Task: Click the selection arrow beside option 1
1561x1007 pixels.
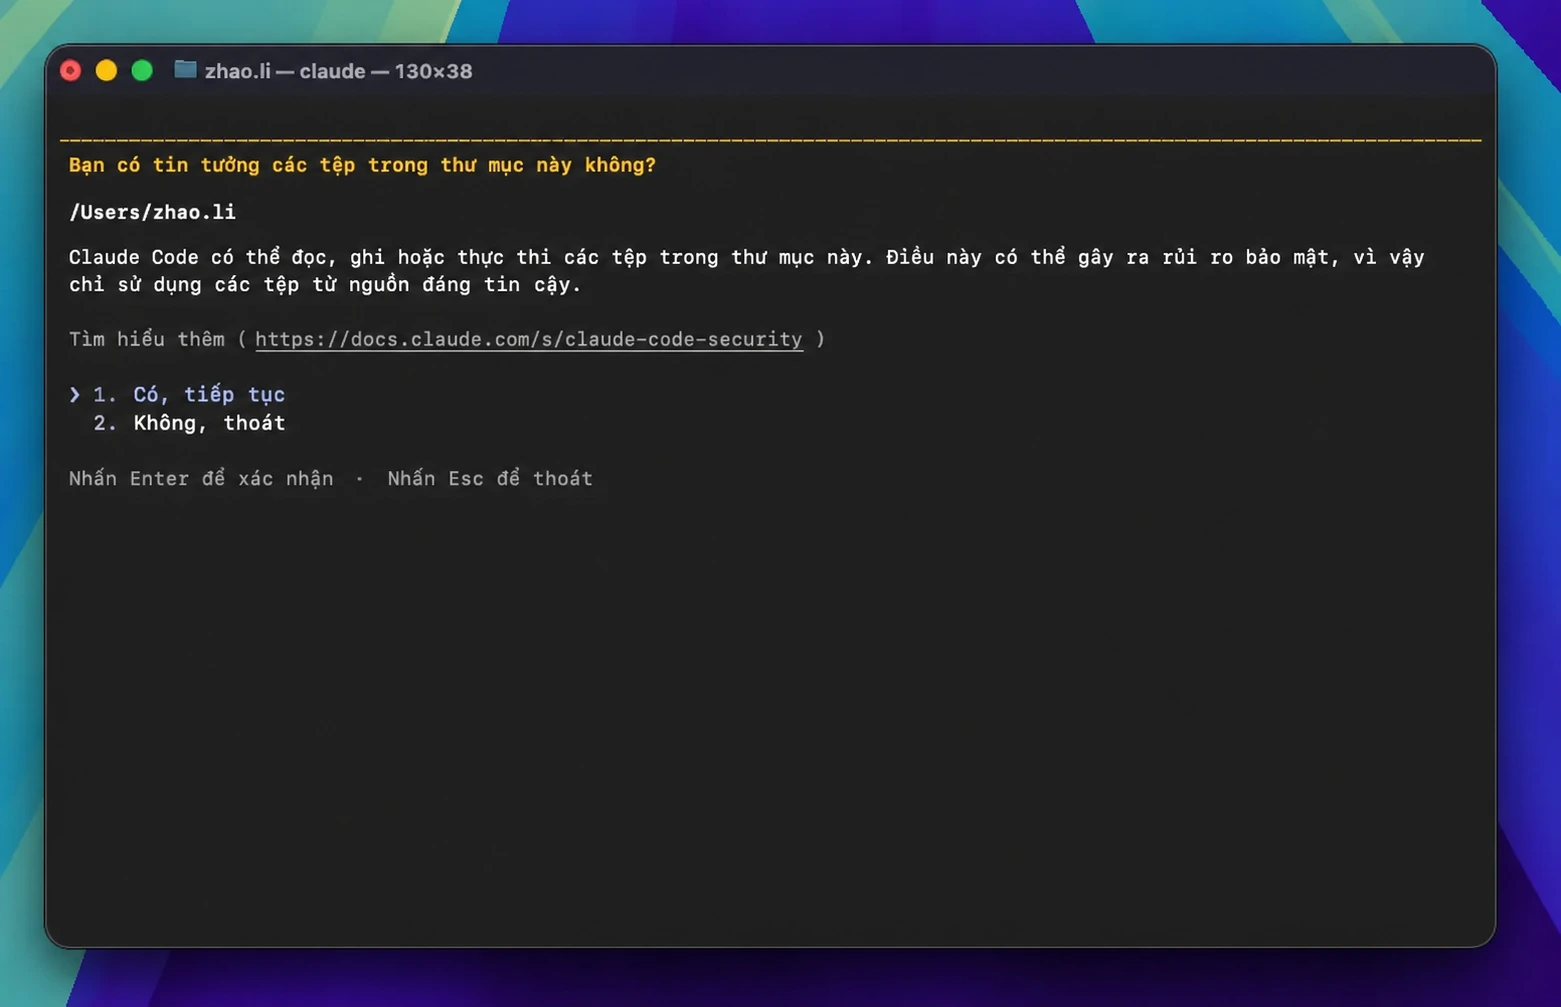Action: (75, 395)
